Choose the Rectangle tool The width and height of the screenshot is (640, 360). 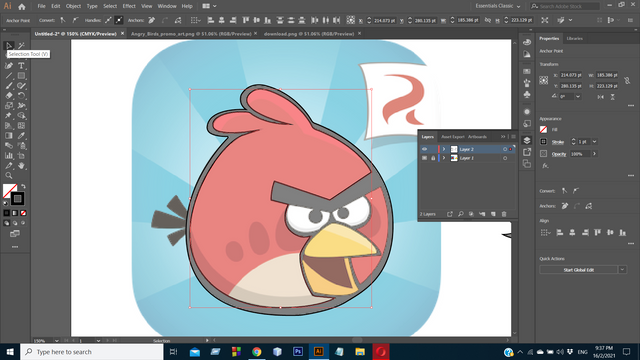(x=21, y=76)
